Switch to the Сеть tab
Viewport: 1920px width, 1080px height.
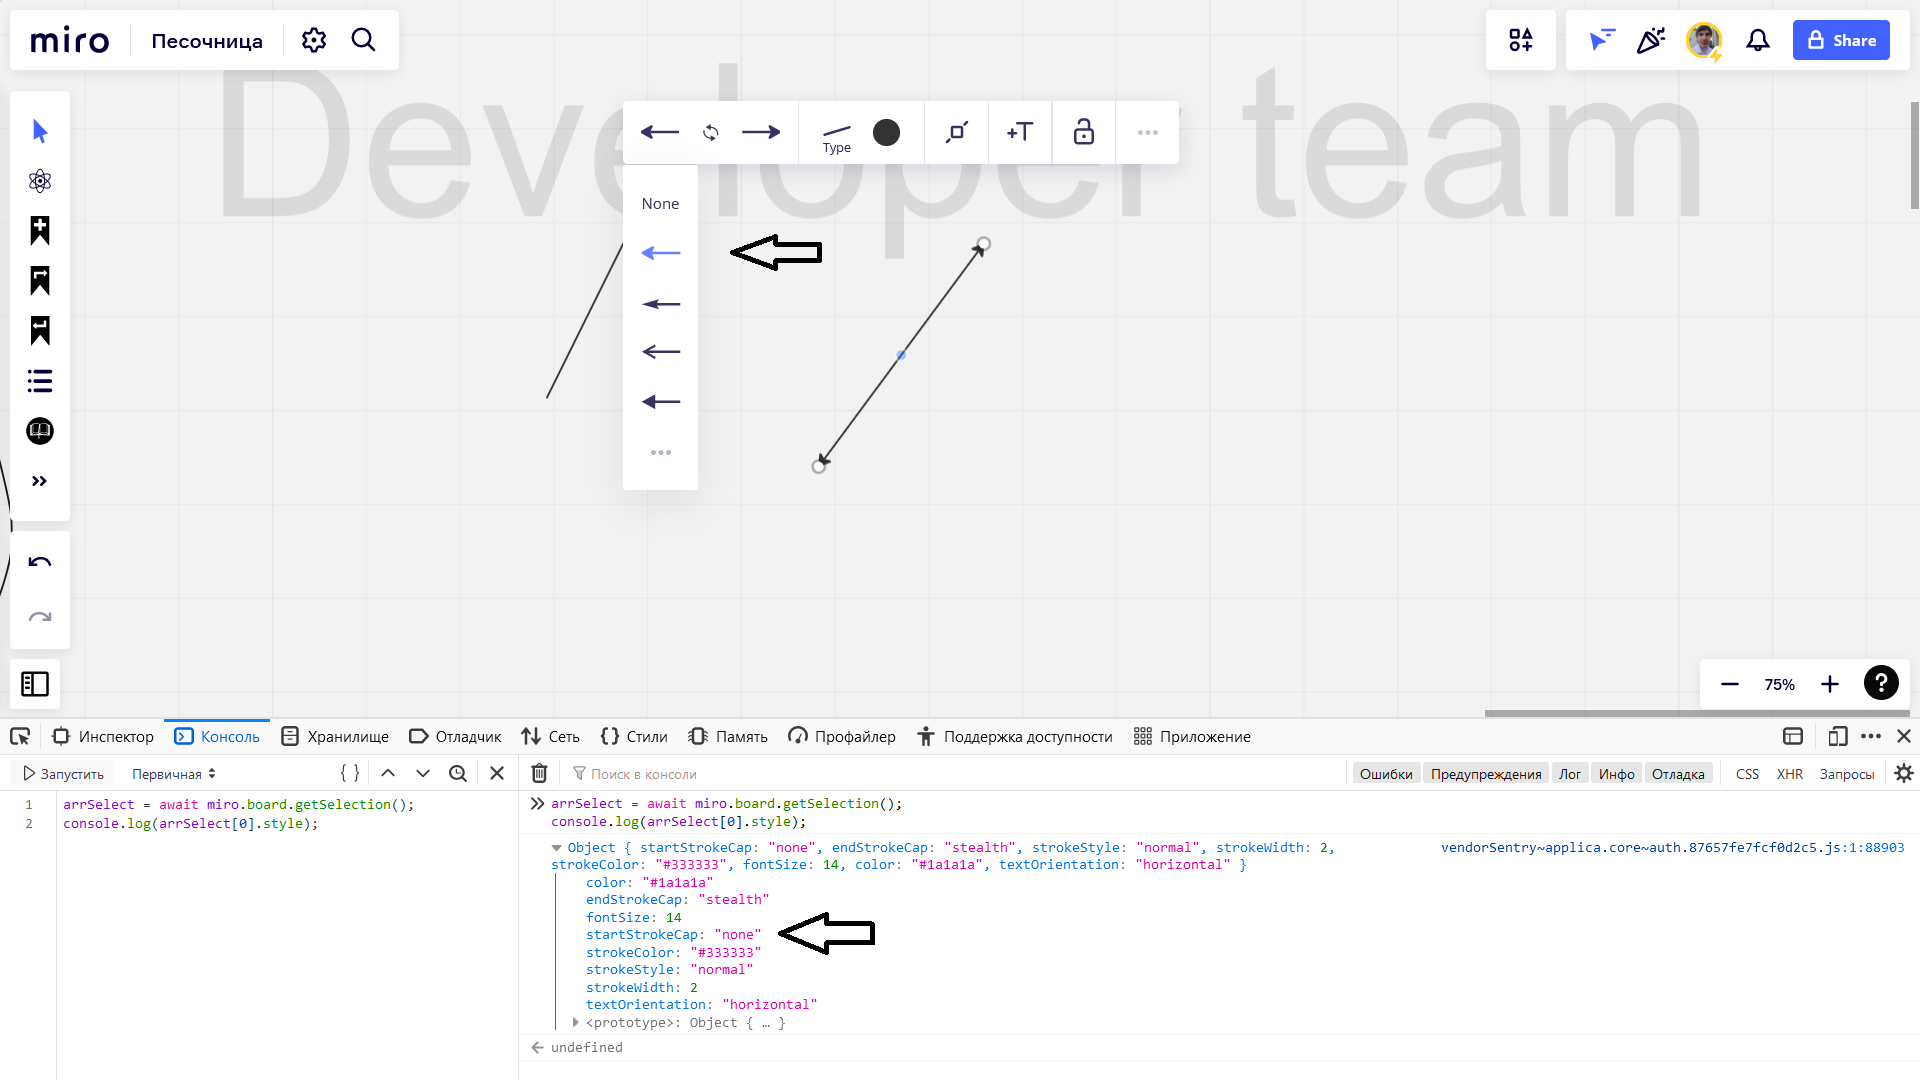[551, 737]
